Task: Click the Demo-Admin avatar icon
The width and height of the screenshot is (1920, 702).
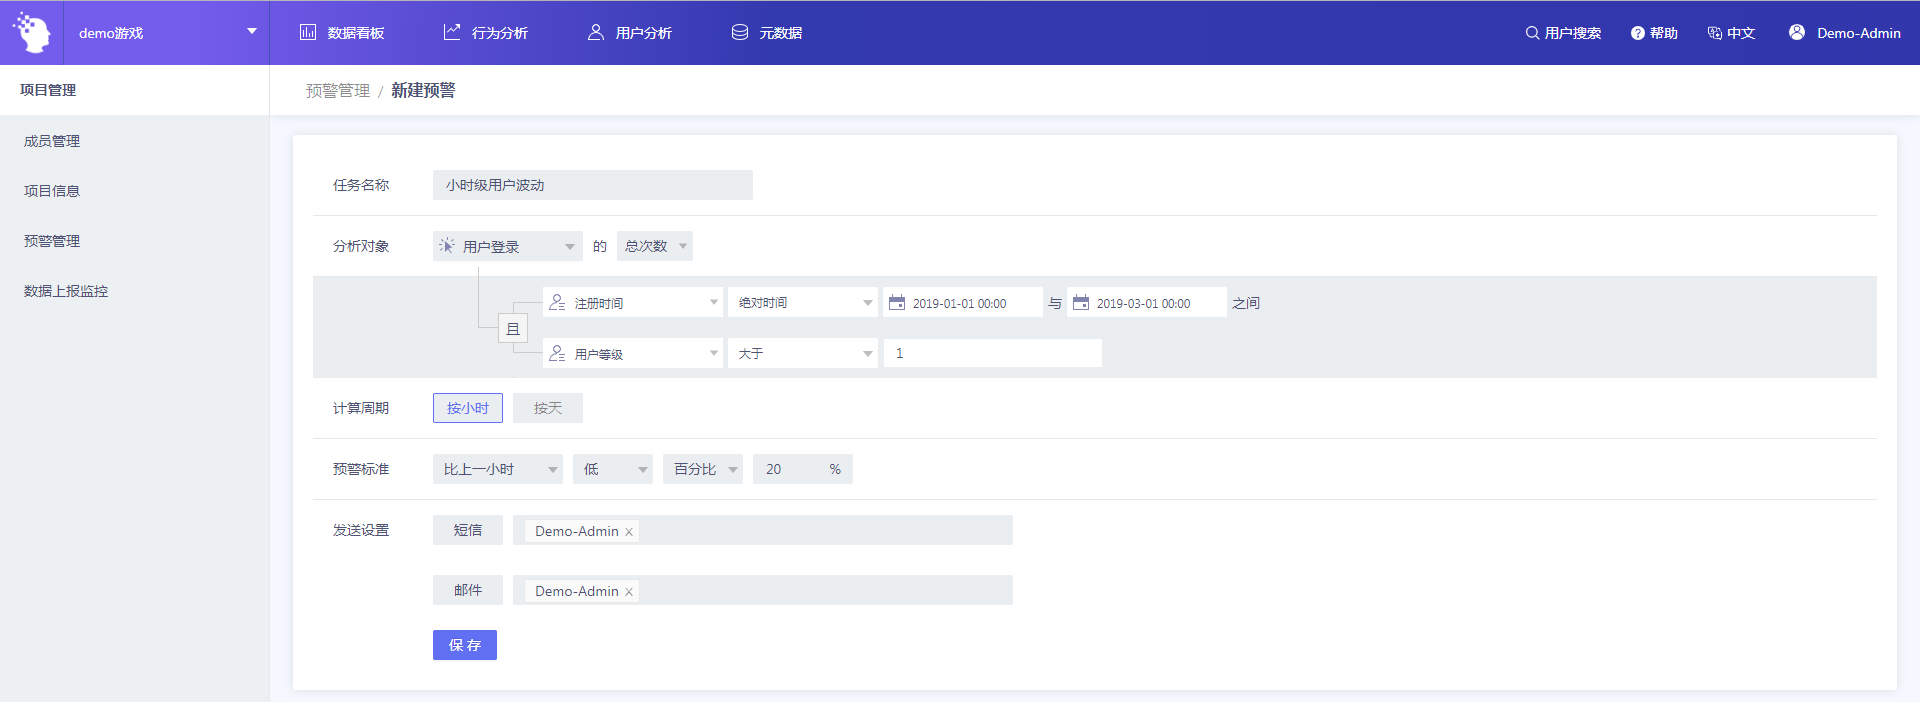Action: click(x=1797, y=32)
